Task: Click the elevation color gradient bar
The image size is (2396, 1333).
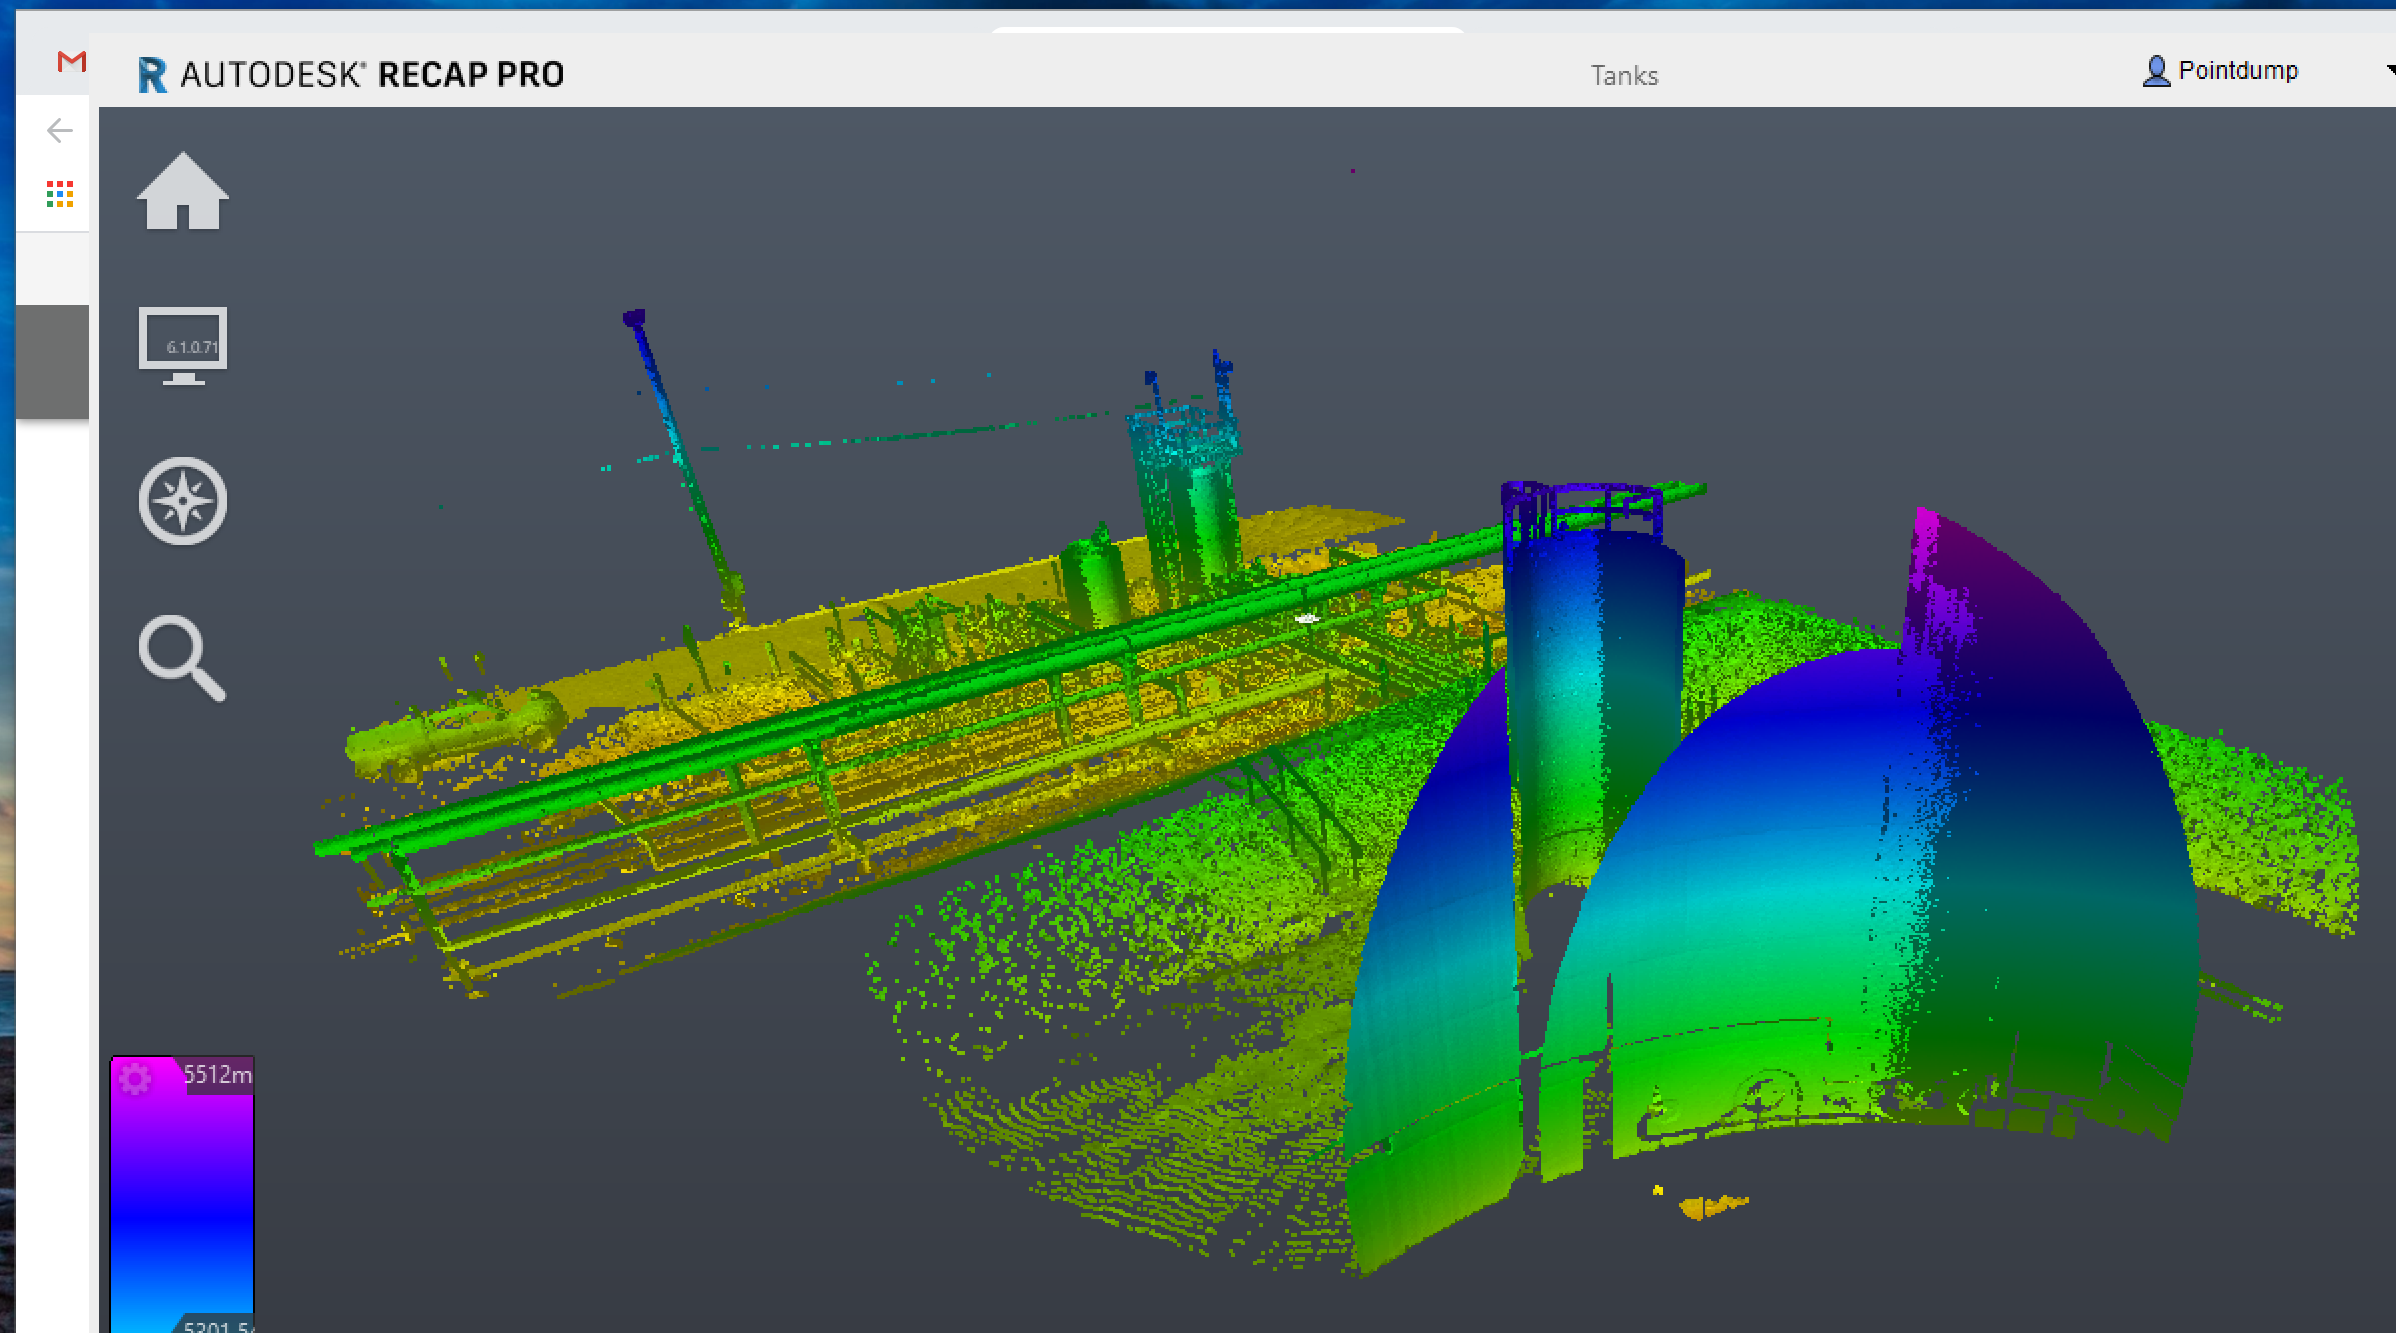Action: [x=182, y=1200]
